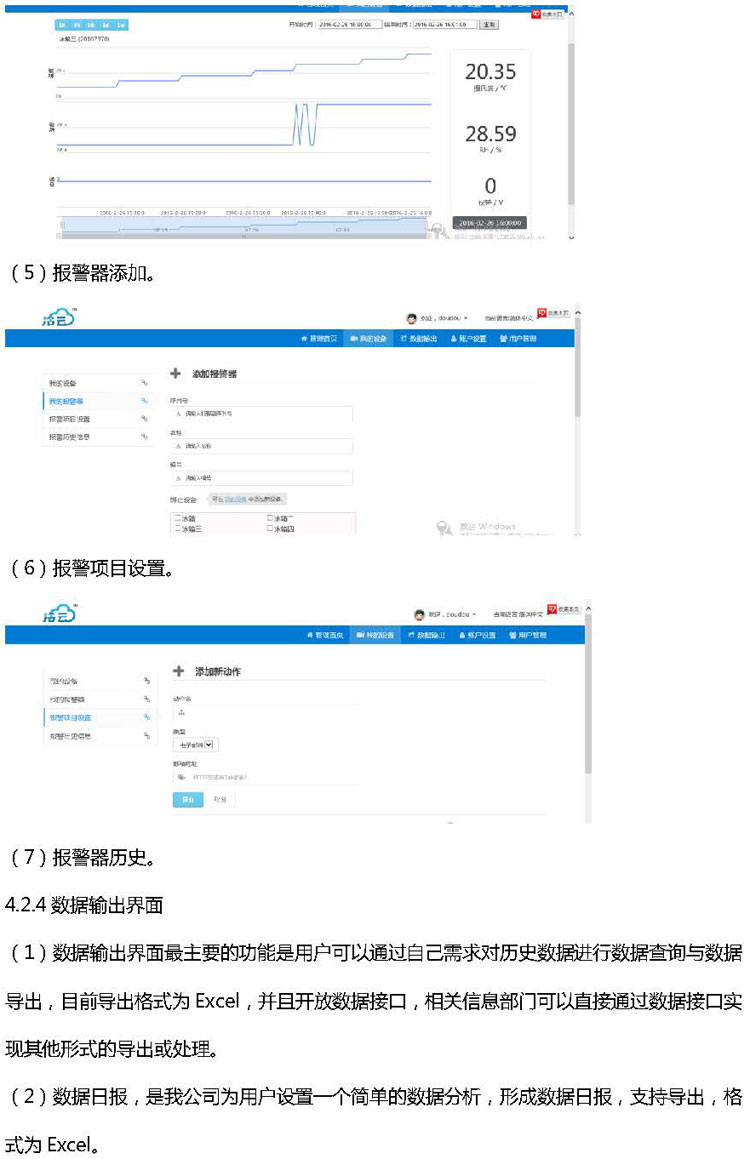Tick the 冰箱二 checkbox
The width and height of the screenshot is (750, 1159).
(x=270, y=519)
